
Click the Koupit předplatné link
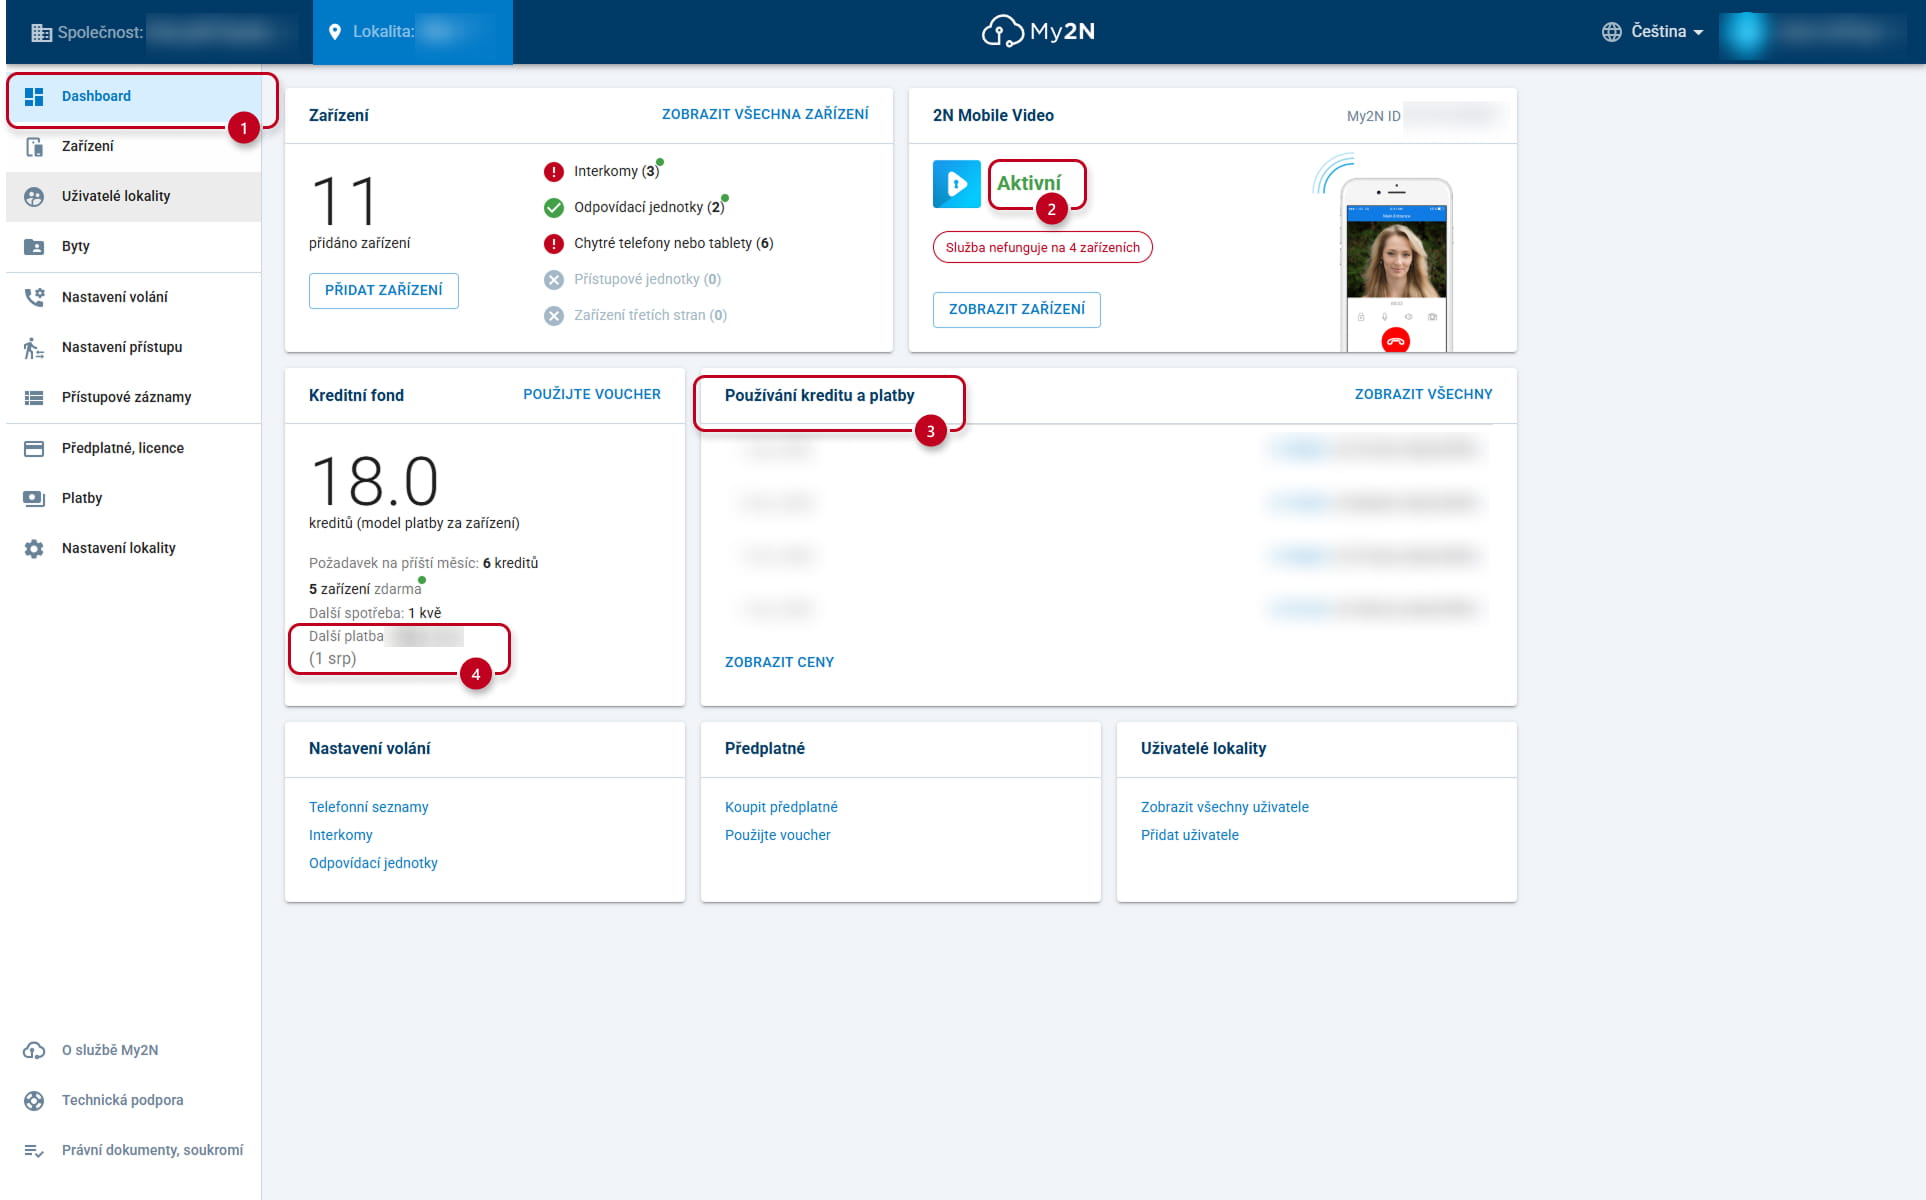[x=781, y=807]
